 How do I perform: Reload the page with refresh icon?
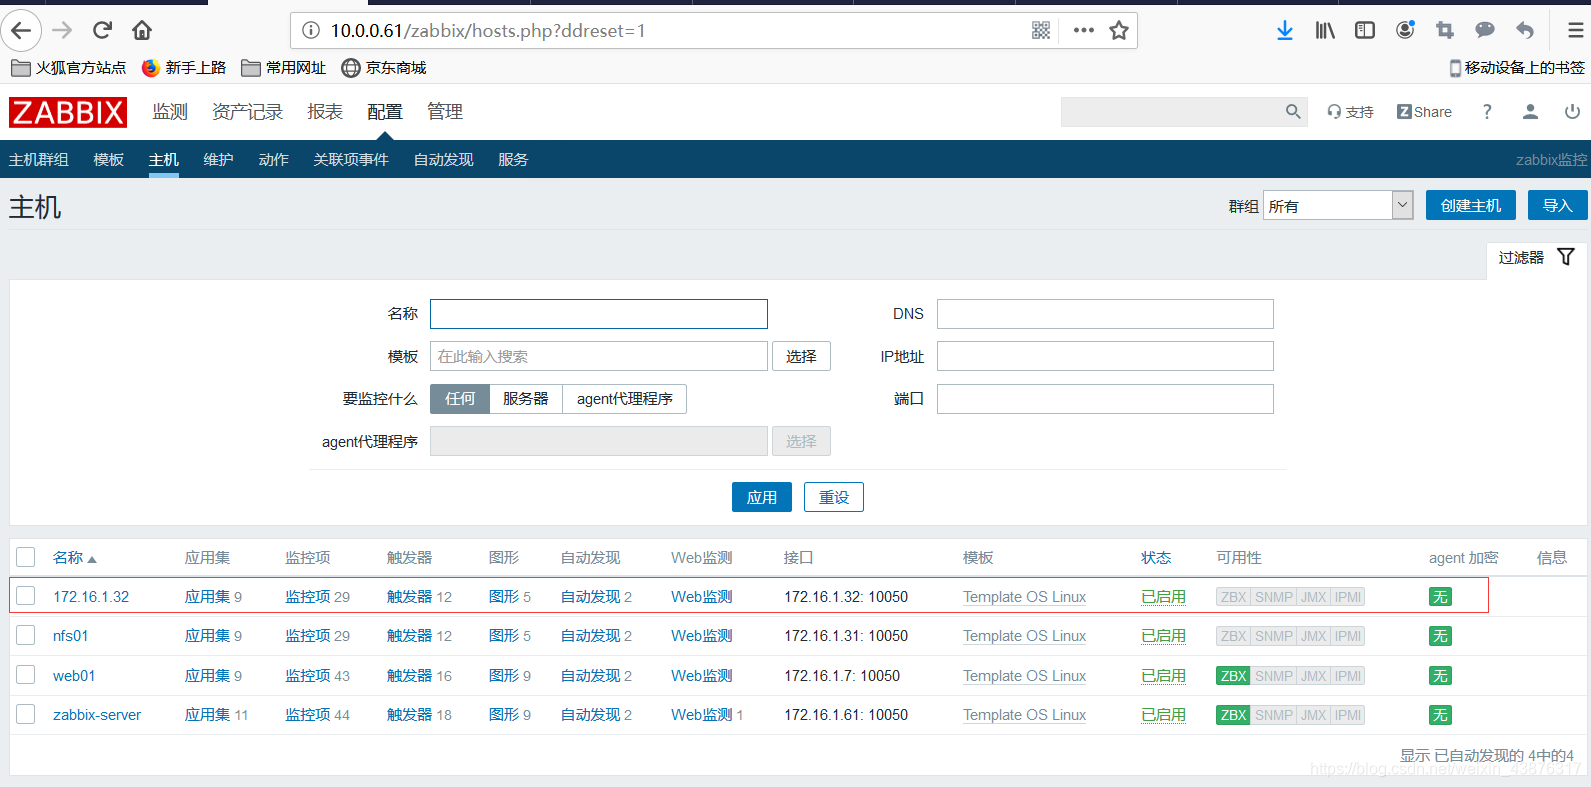pos(102,30)
